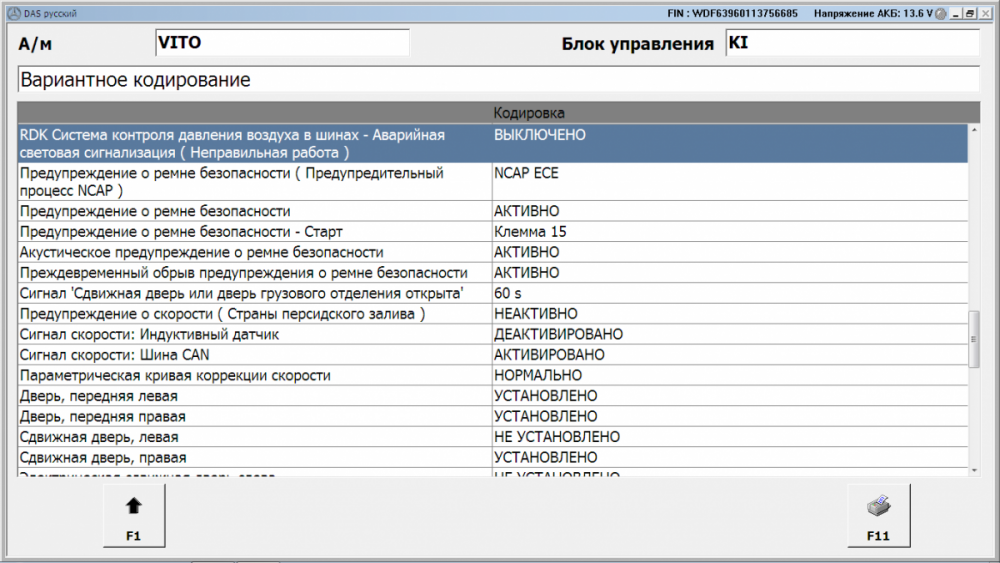1000x563 pixels.
Task: Click the 'Клемма 15' value
Action: pos(530,231)
